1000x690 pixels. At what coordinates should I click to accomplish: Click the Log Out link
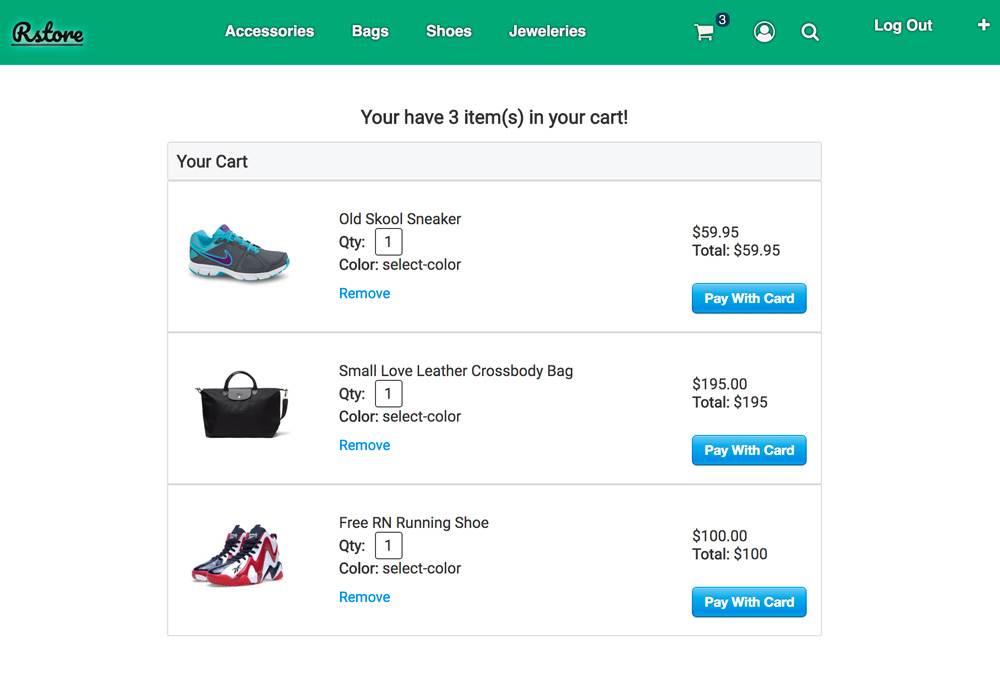tap(903, 26)
